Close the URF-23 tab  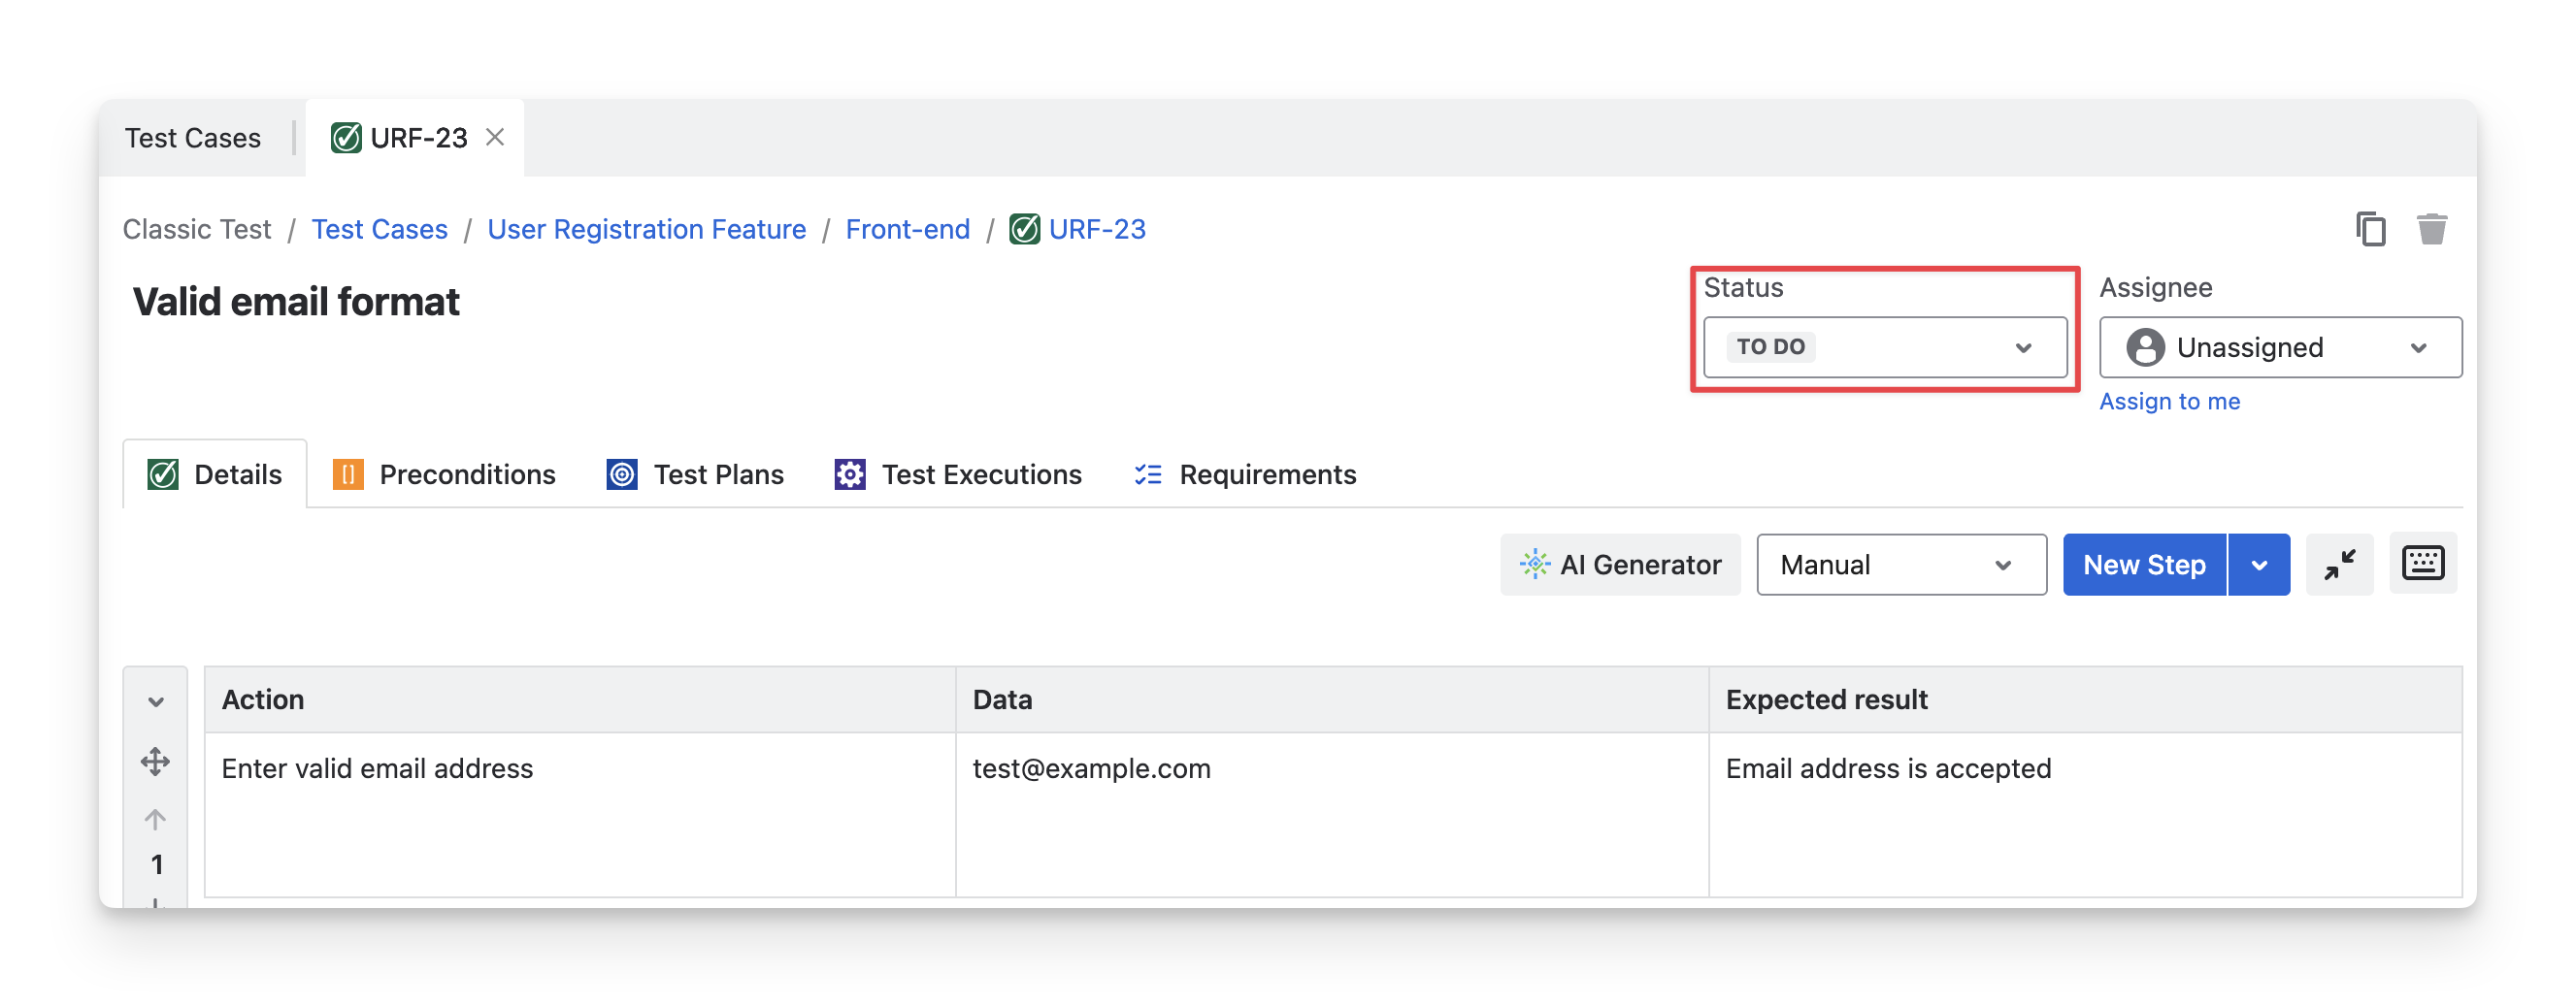click(495, 137)
